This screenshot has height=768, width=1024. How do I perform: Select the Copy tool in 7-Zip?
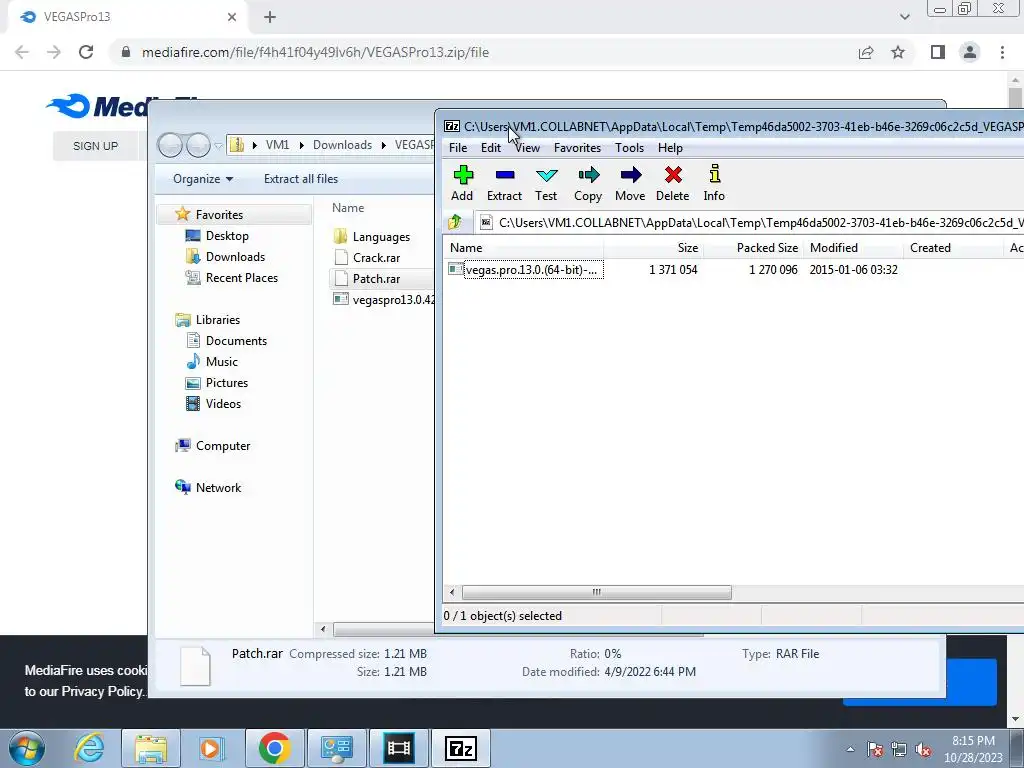588,184
